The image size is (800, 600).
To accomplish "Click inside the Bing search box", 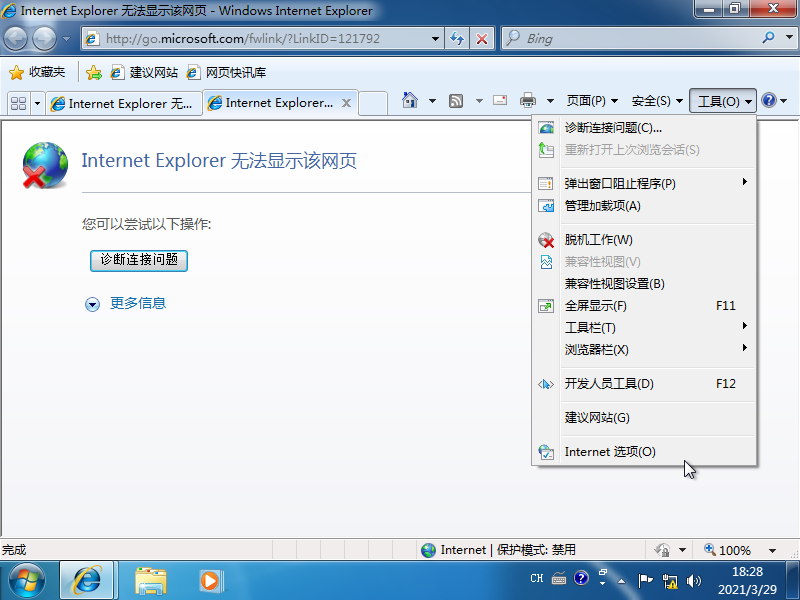I will pyautogui.click(x=620, y=38).
